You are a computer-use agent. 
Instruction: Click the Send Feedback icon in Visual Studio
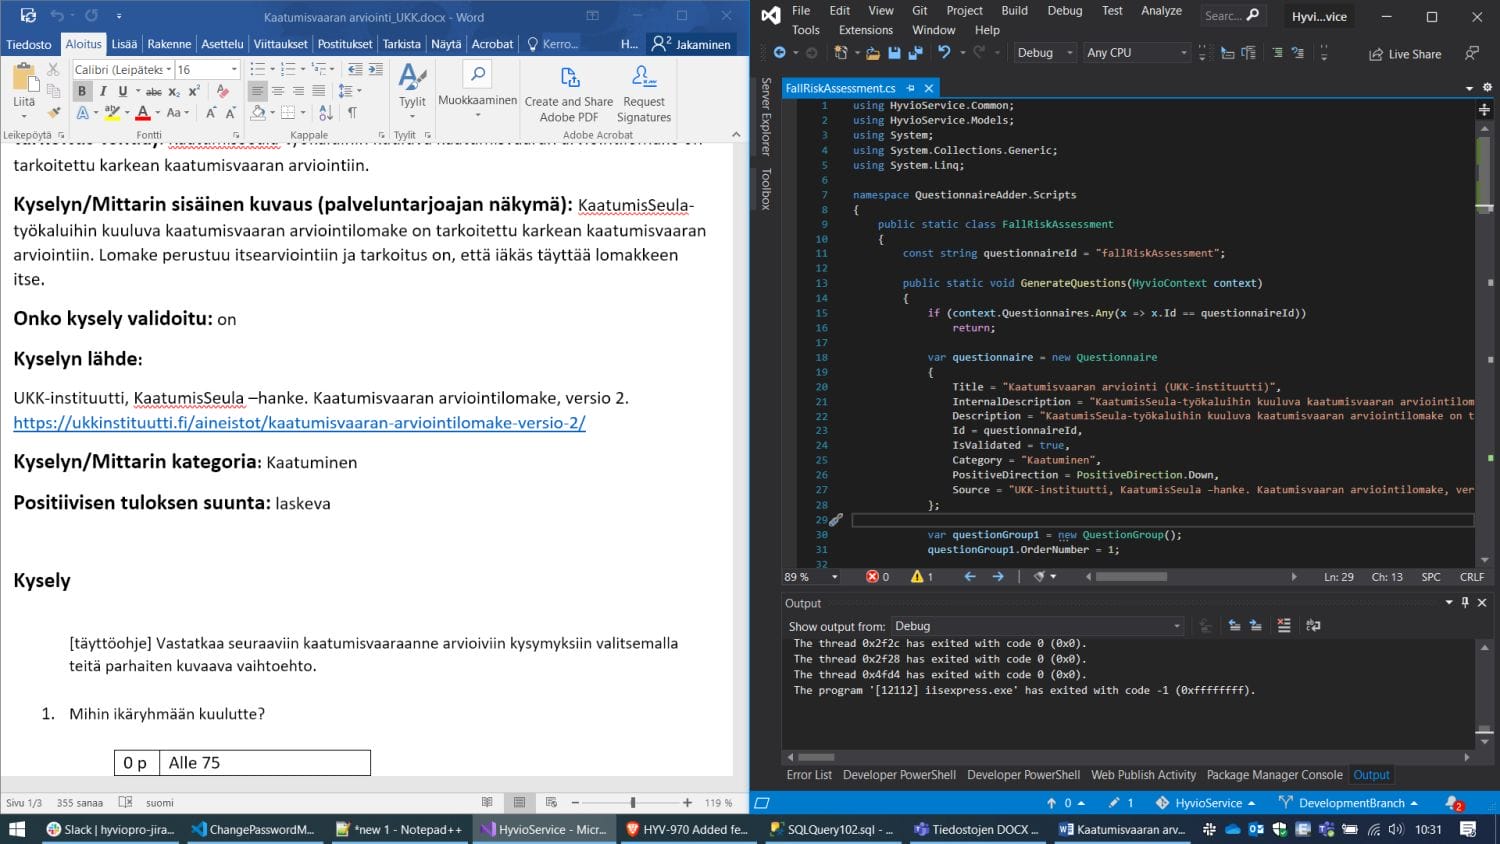tap(1471, 53)
